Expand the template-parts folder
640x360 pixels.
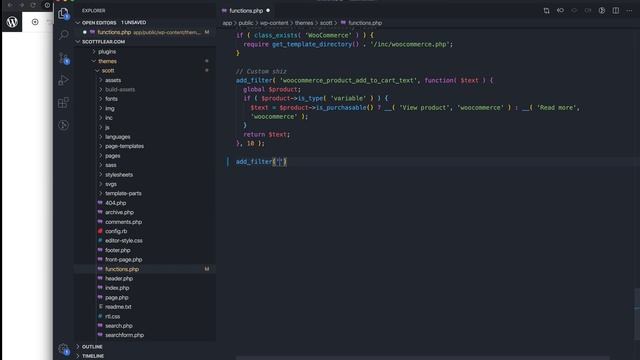[x=123, y=193]
